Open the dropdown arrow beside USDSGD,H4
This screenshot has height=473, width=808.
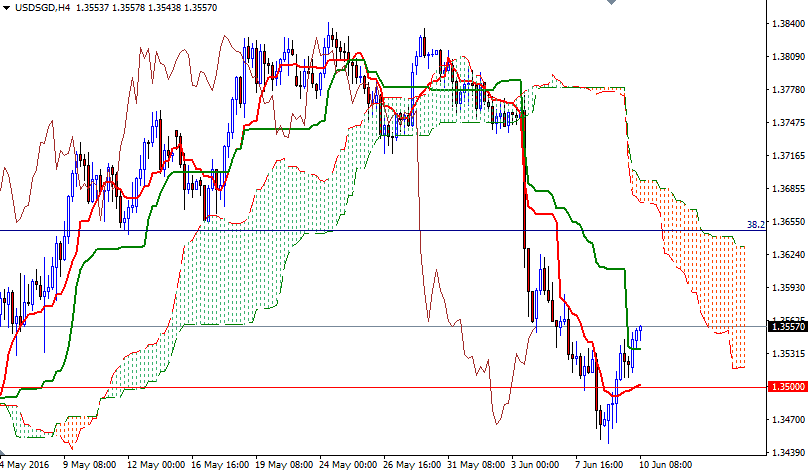click(x=6, y=8)
